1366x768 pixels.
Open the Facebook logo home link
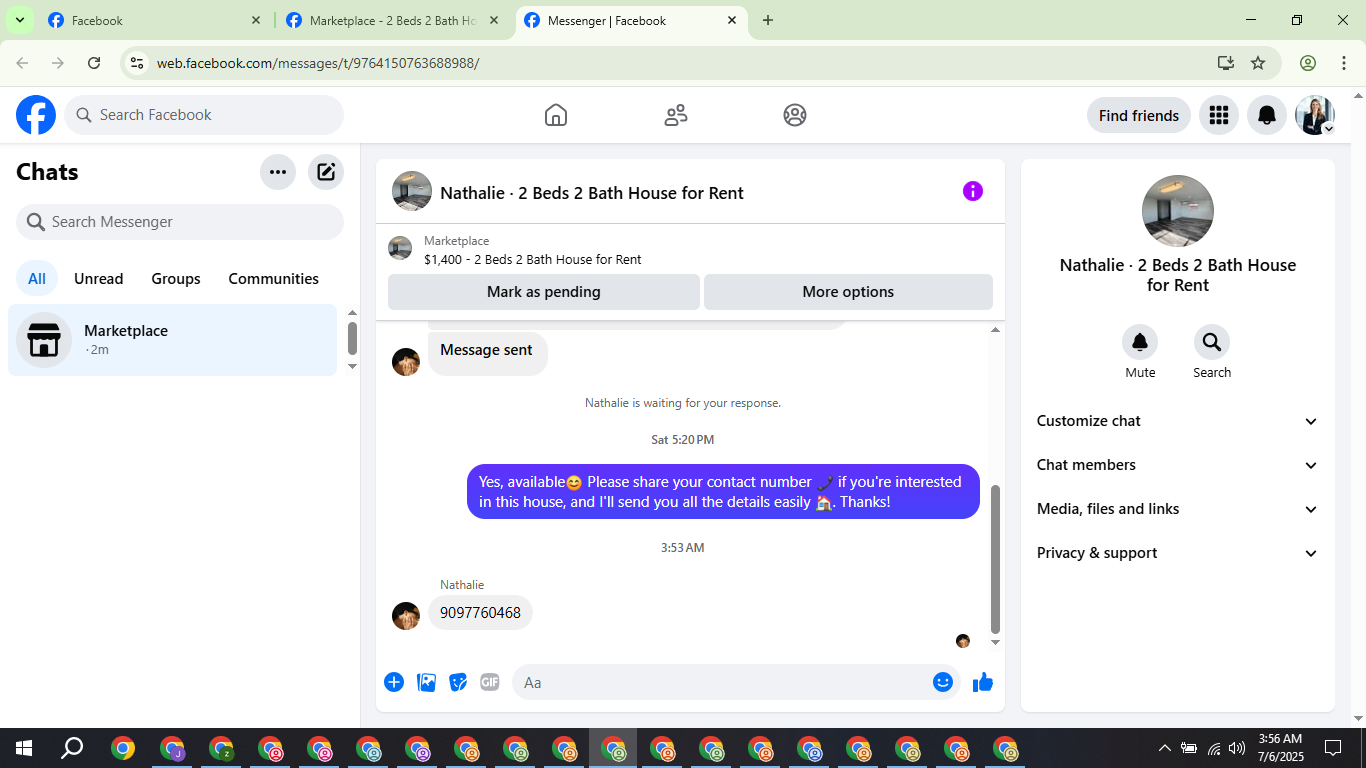36,115
